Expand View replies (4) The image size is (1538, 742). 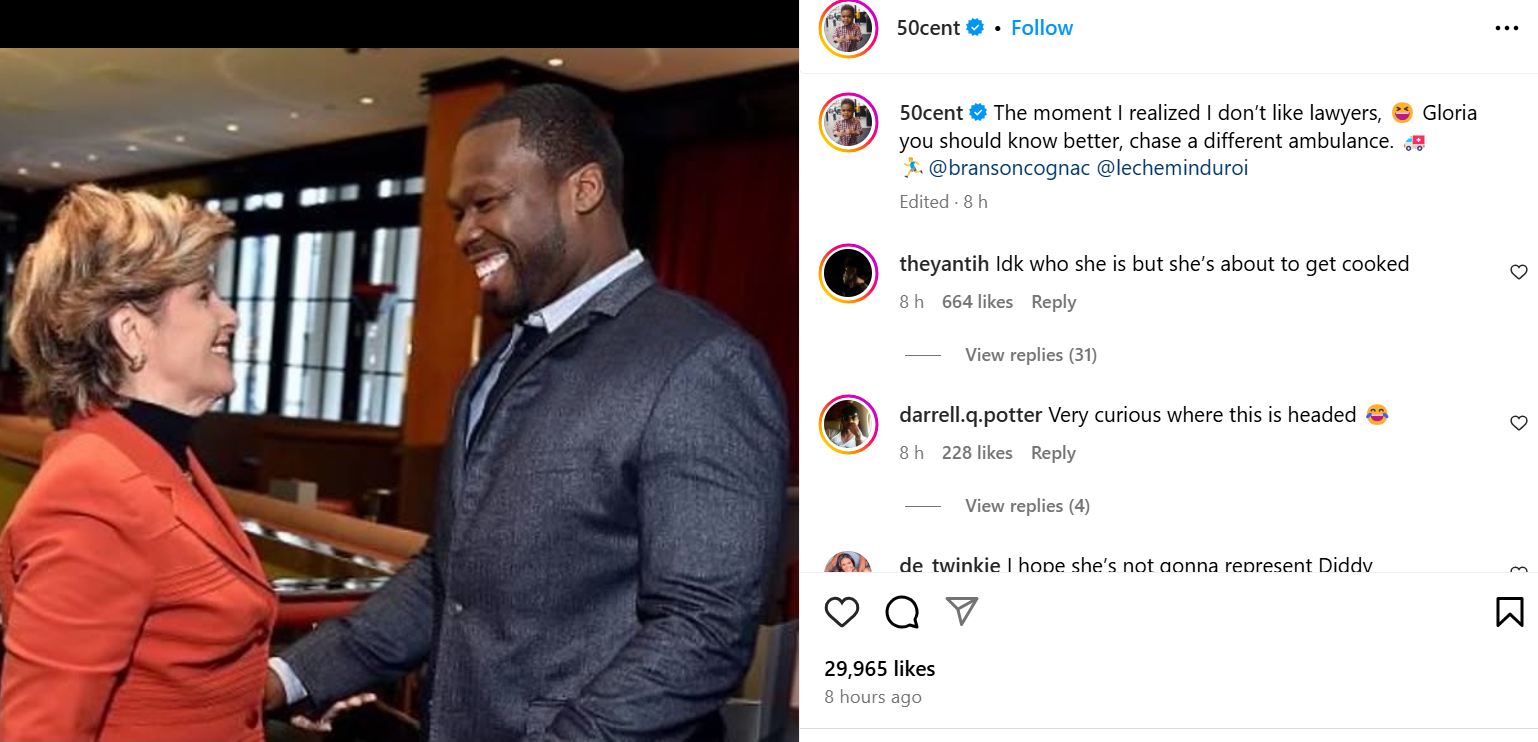[1027, 506]
